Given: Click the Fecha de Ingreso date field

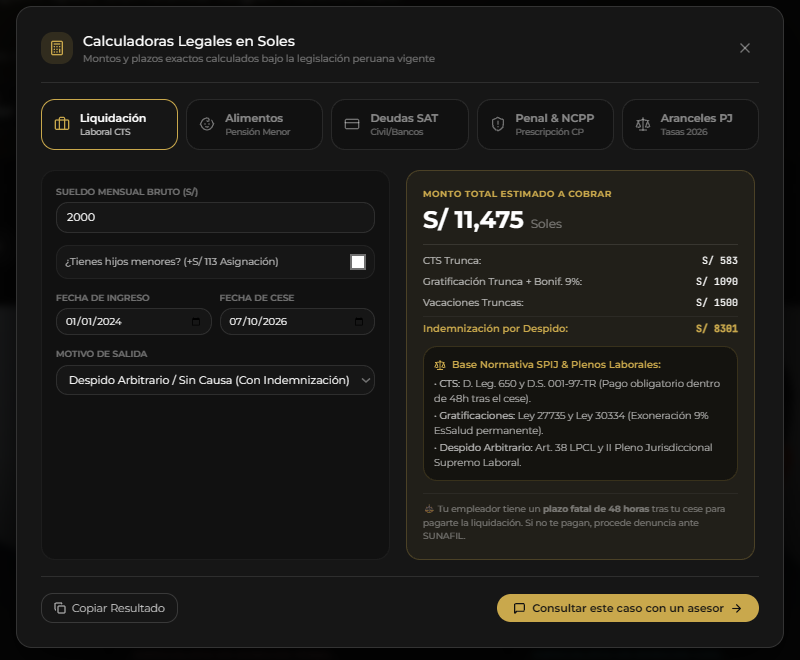Looking at the screenshot, I should (134, 321).
